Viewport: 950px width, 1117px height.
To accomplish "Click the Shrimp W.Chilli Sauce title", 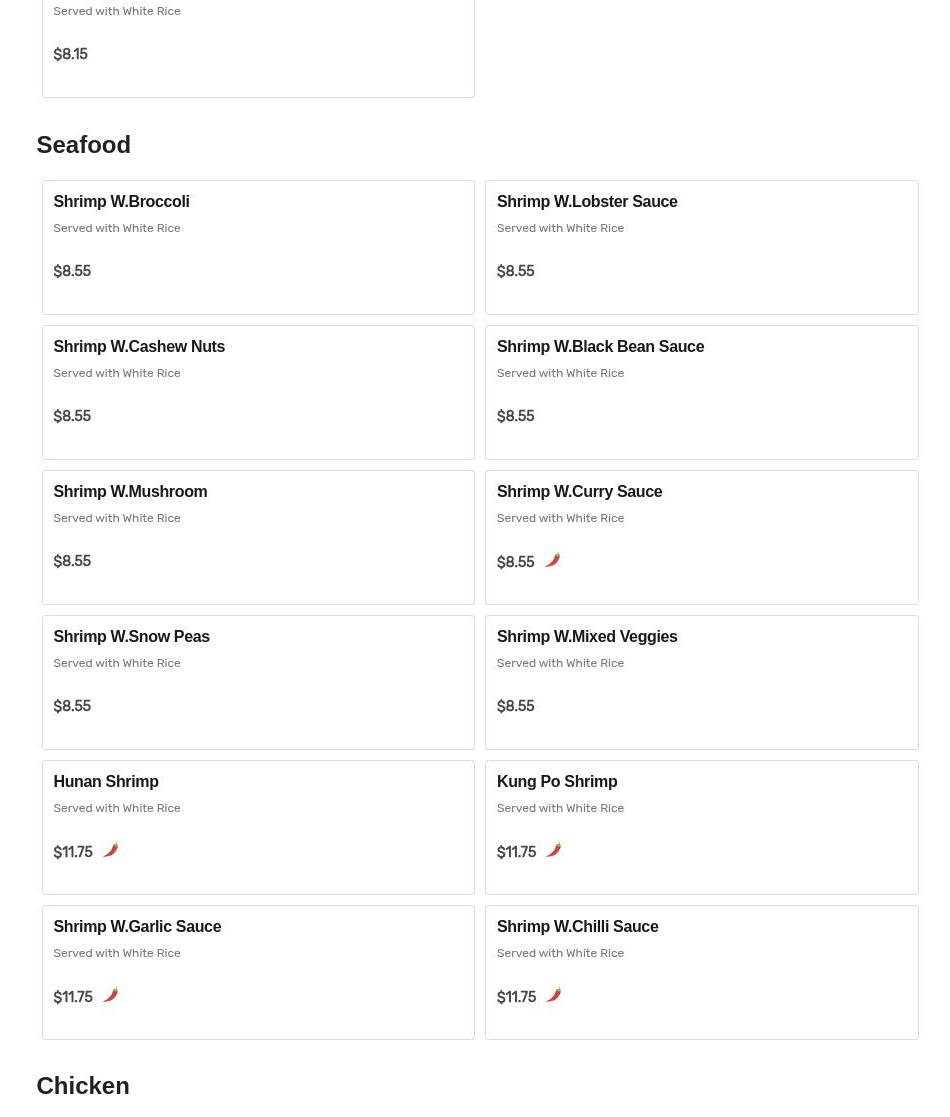I will click(x=578, y=926).
